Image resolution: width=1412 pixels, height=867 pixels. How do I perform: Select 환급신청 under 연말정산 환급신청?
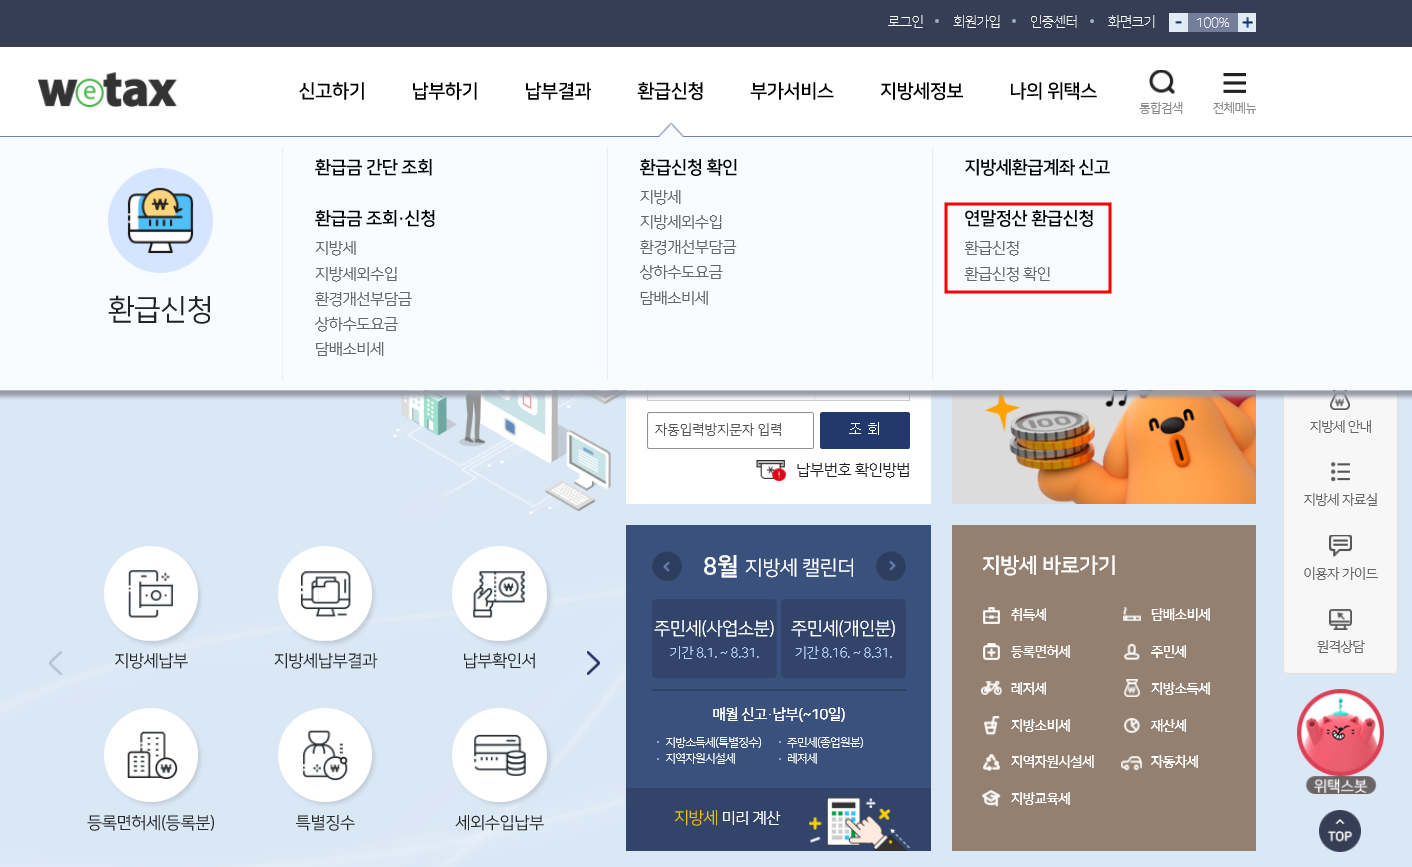[x=992, y=248]
